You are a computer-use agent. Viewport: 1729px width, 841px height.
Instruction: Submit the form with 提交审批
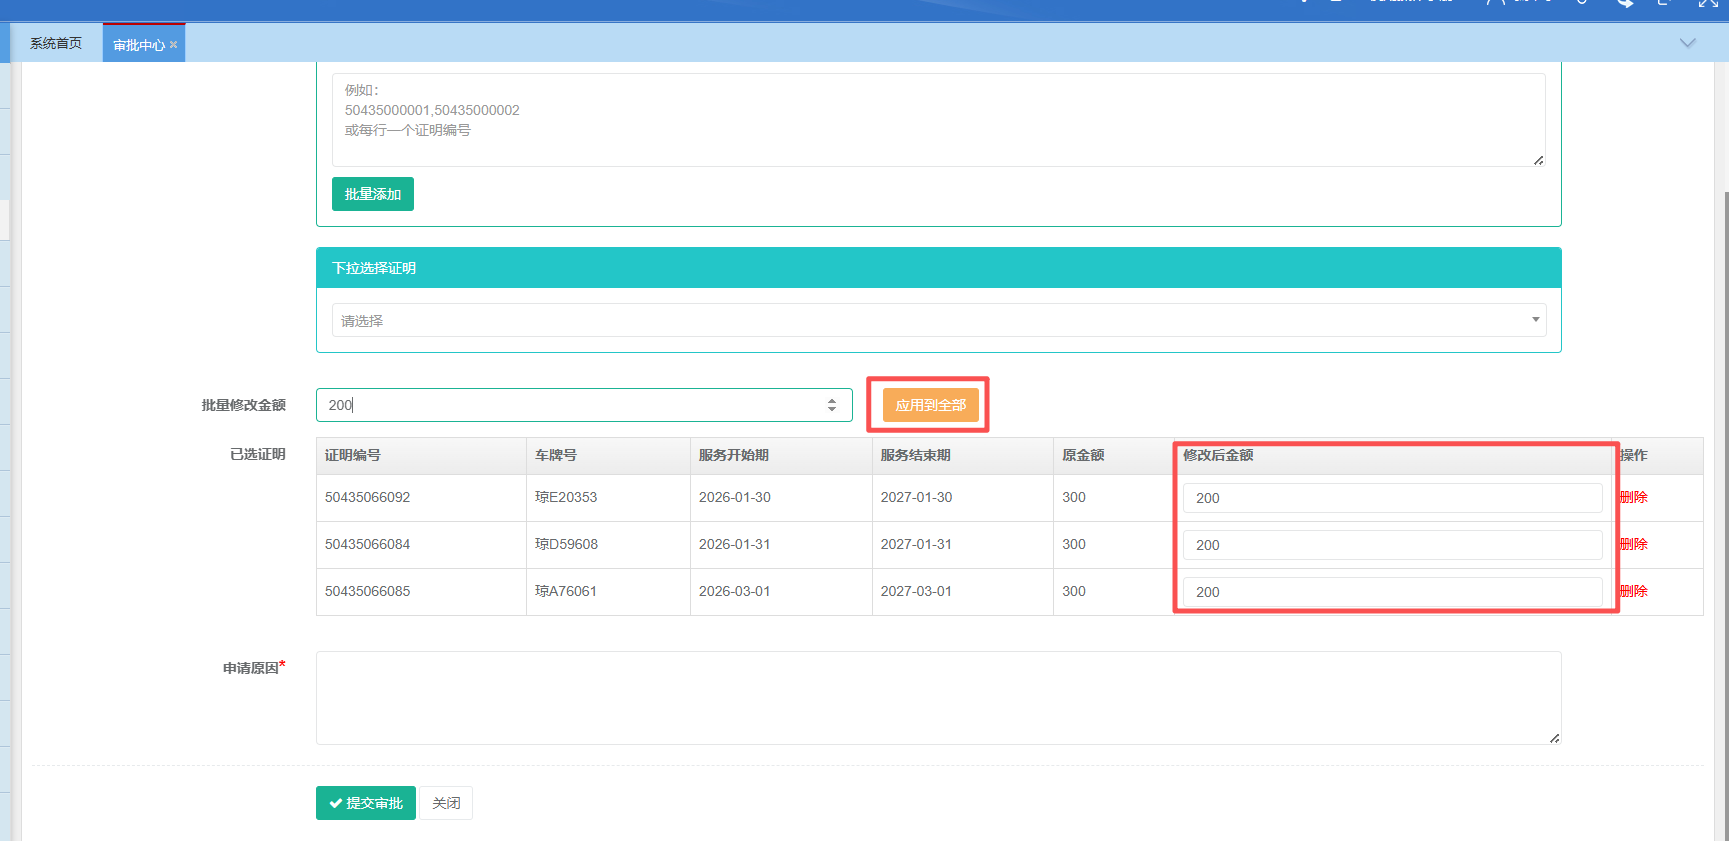(365, 803)
